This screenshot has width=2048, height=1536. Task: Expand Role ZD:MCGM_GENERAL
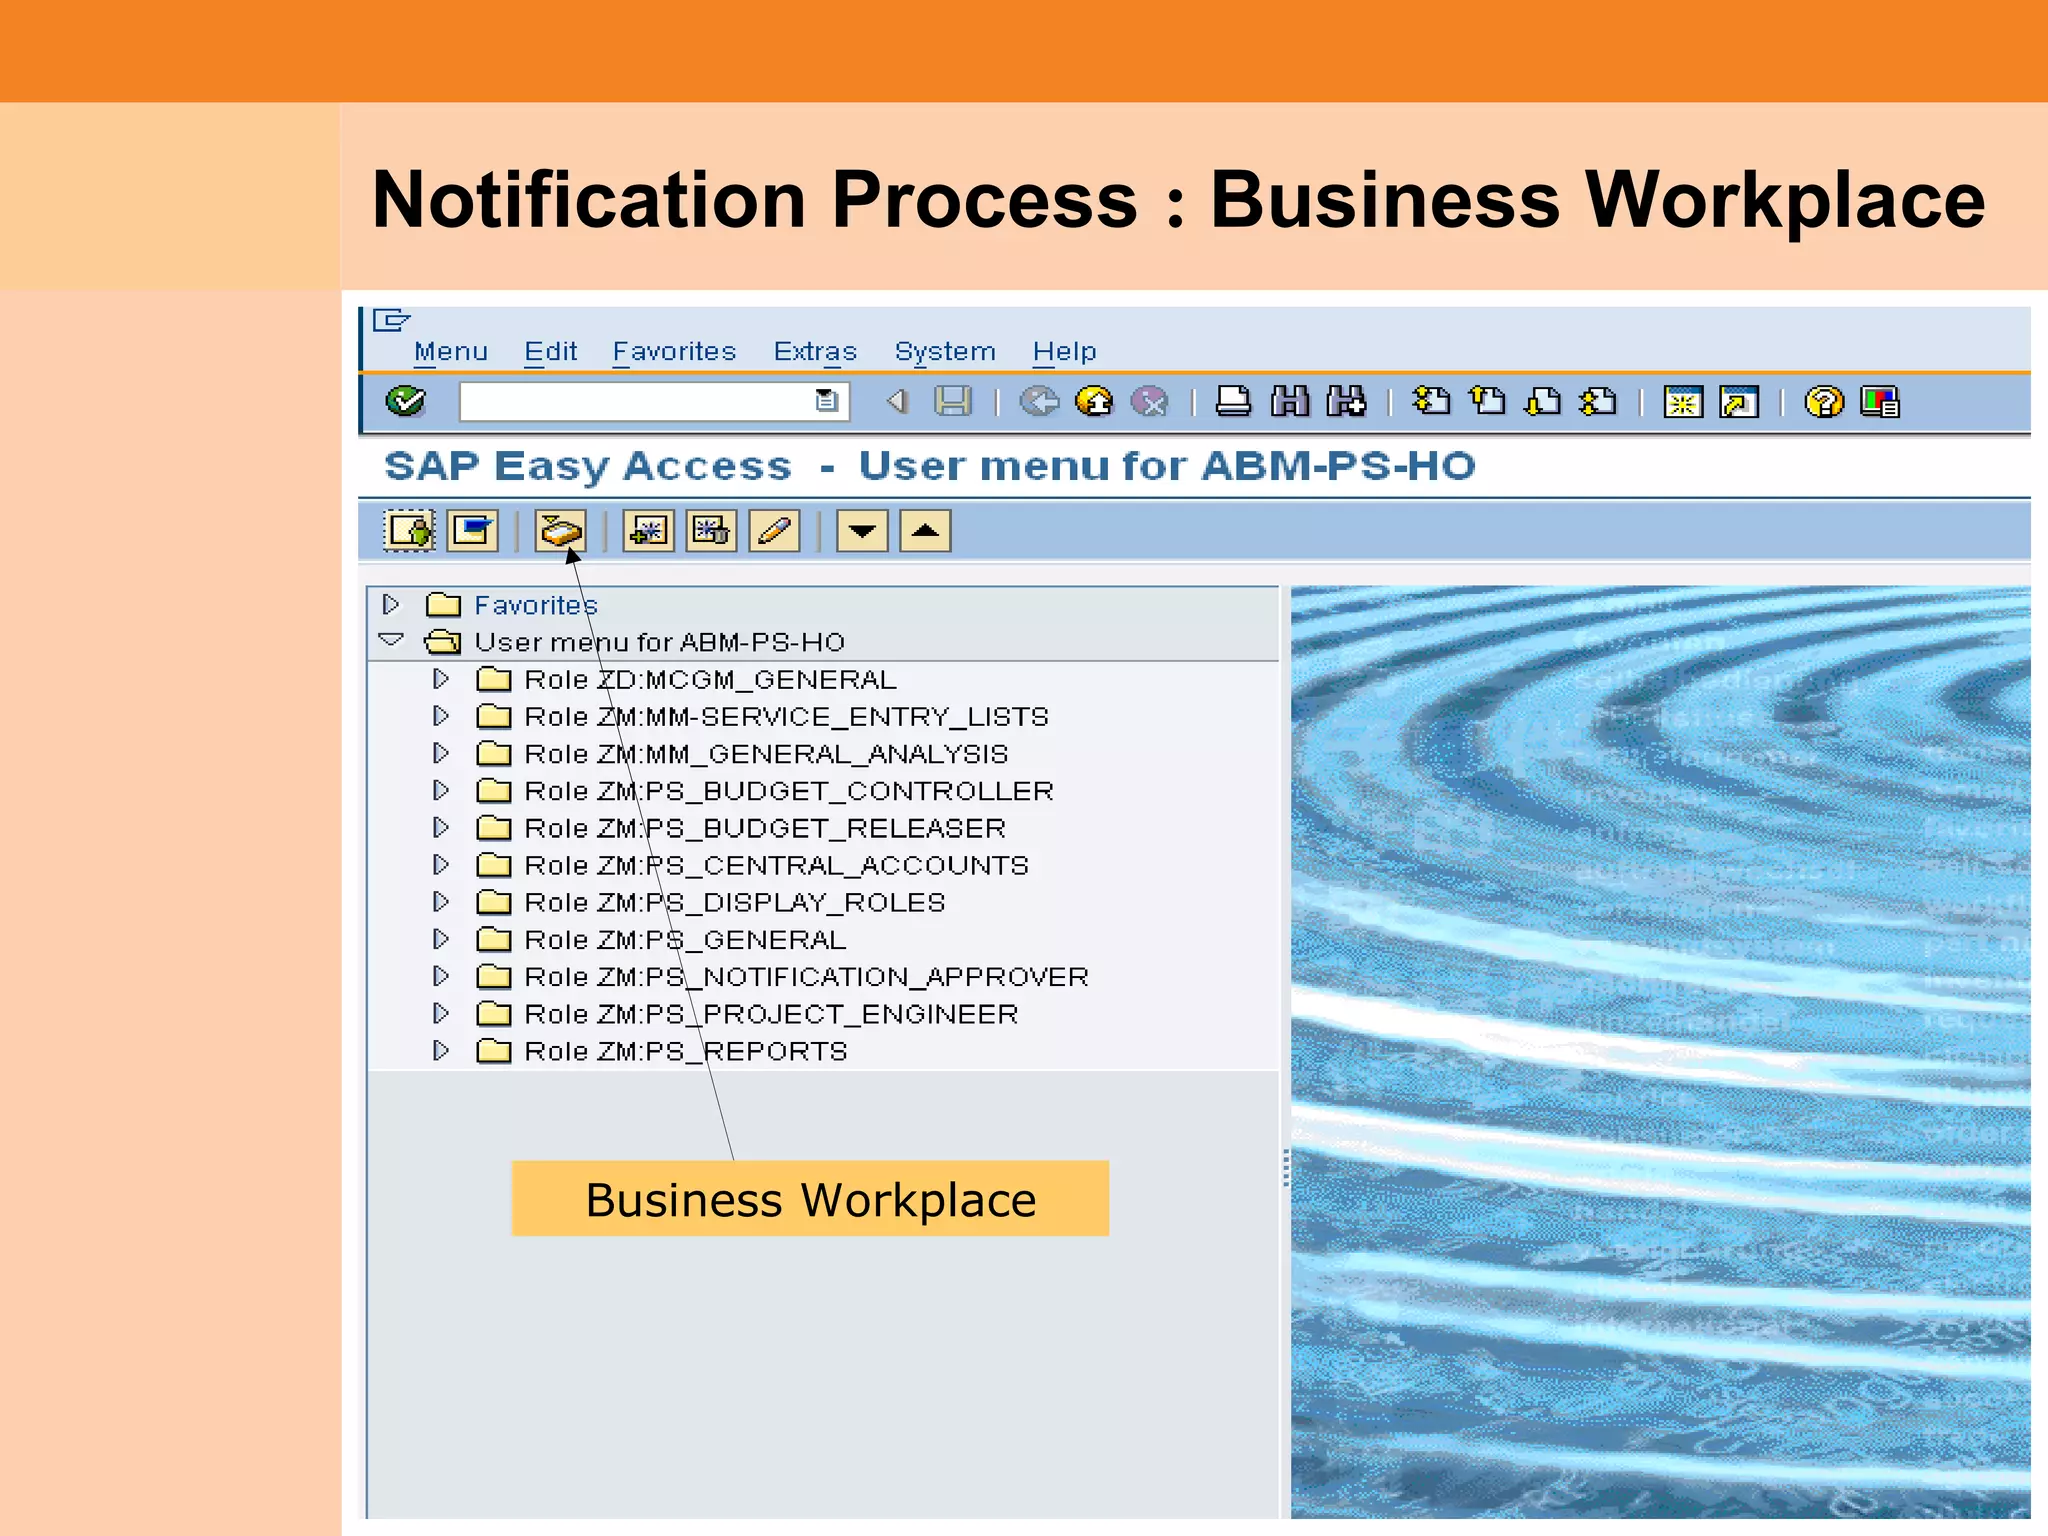tap(440, 679)
